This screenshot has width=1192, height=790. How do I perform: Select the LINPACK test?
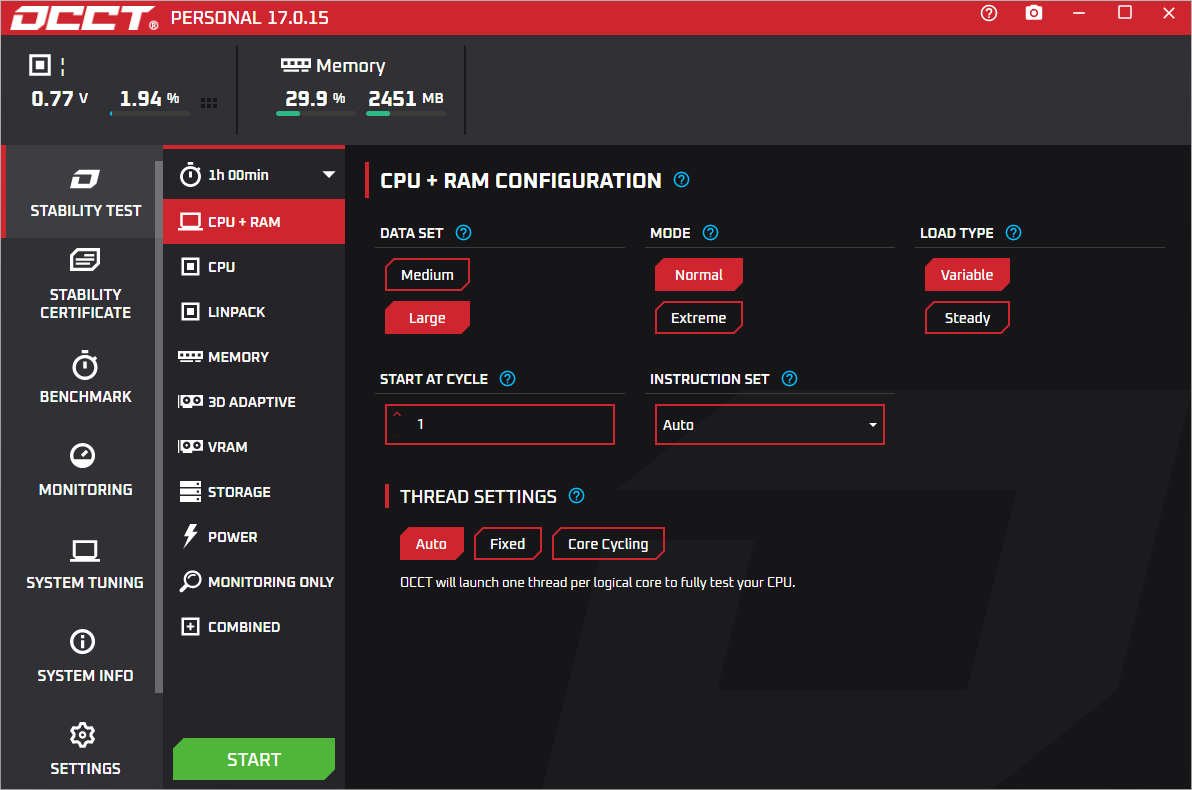pos(254,312)
